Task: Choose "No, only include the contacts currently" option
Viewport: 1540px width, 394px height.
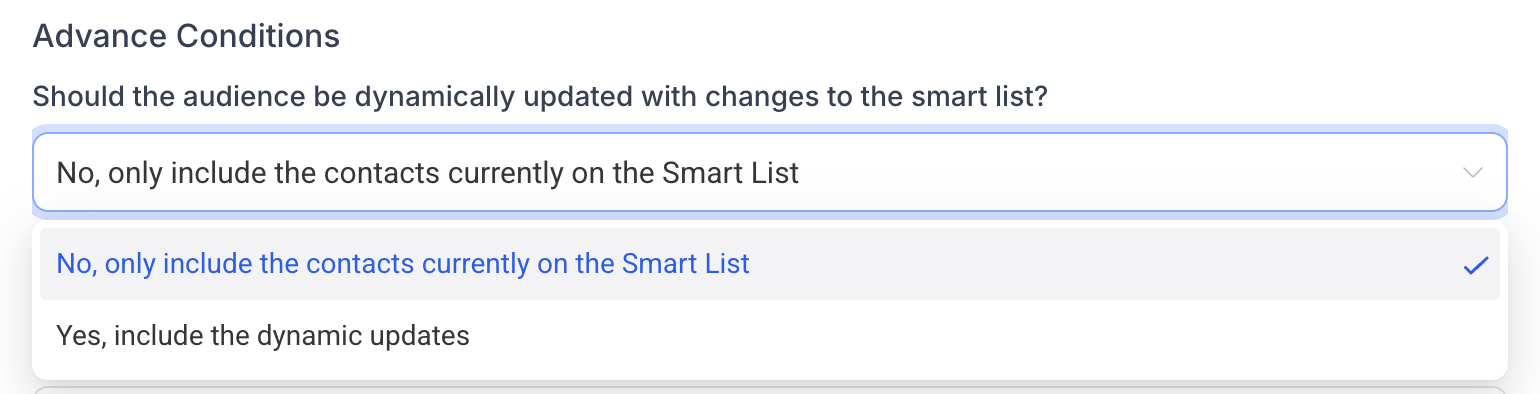Action: pos(770,264)
